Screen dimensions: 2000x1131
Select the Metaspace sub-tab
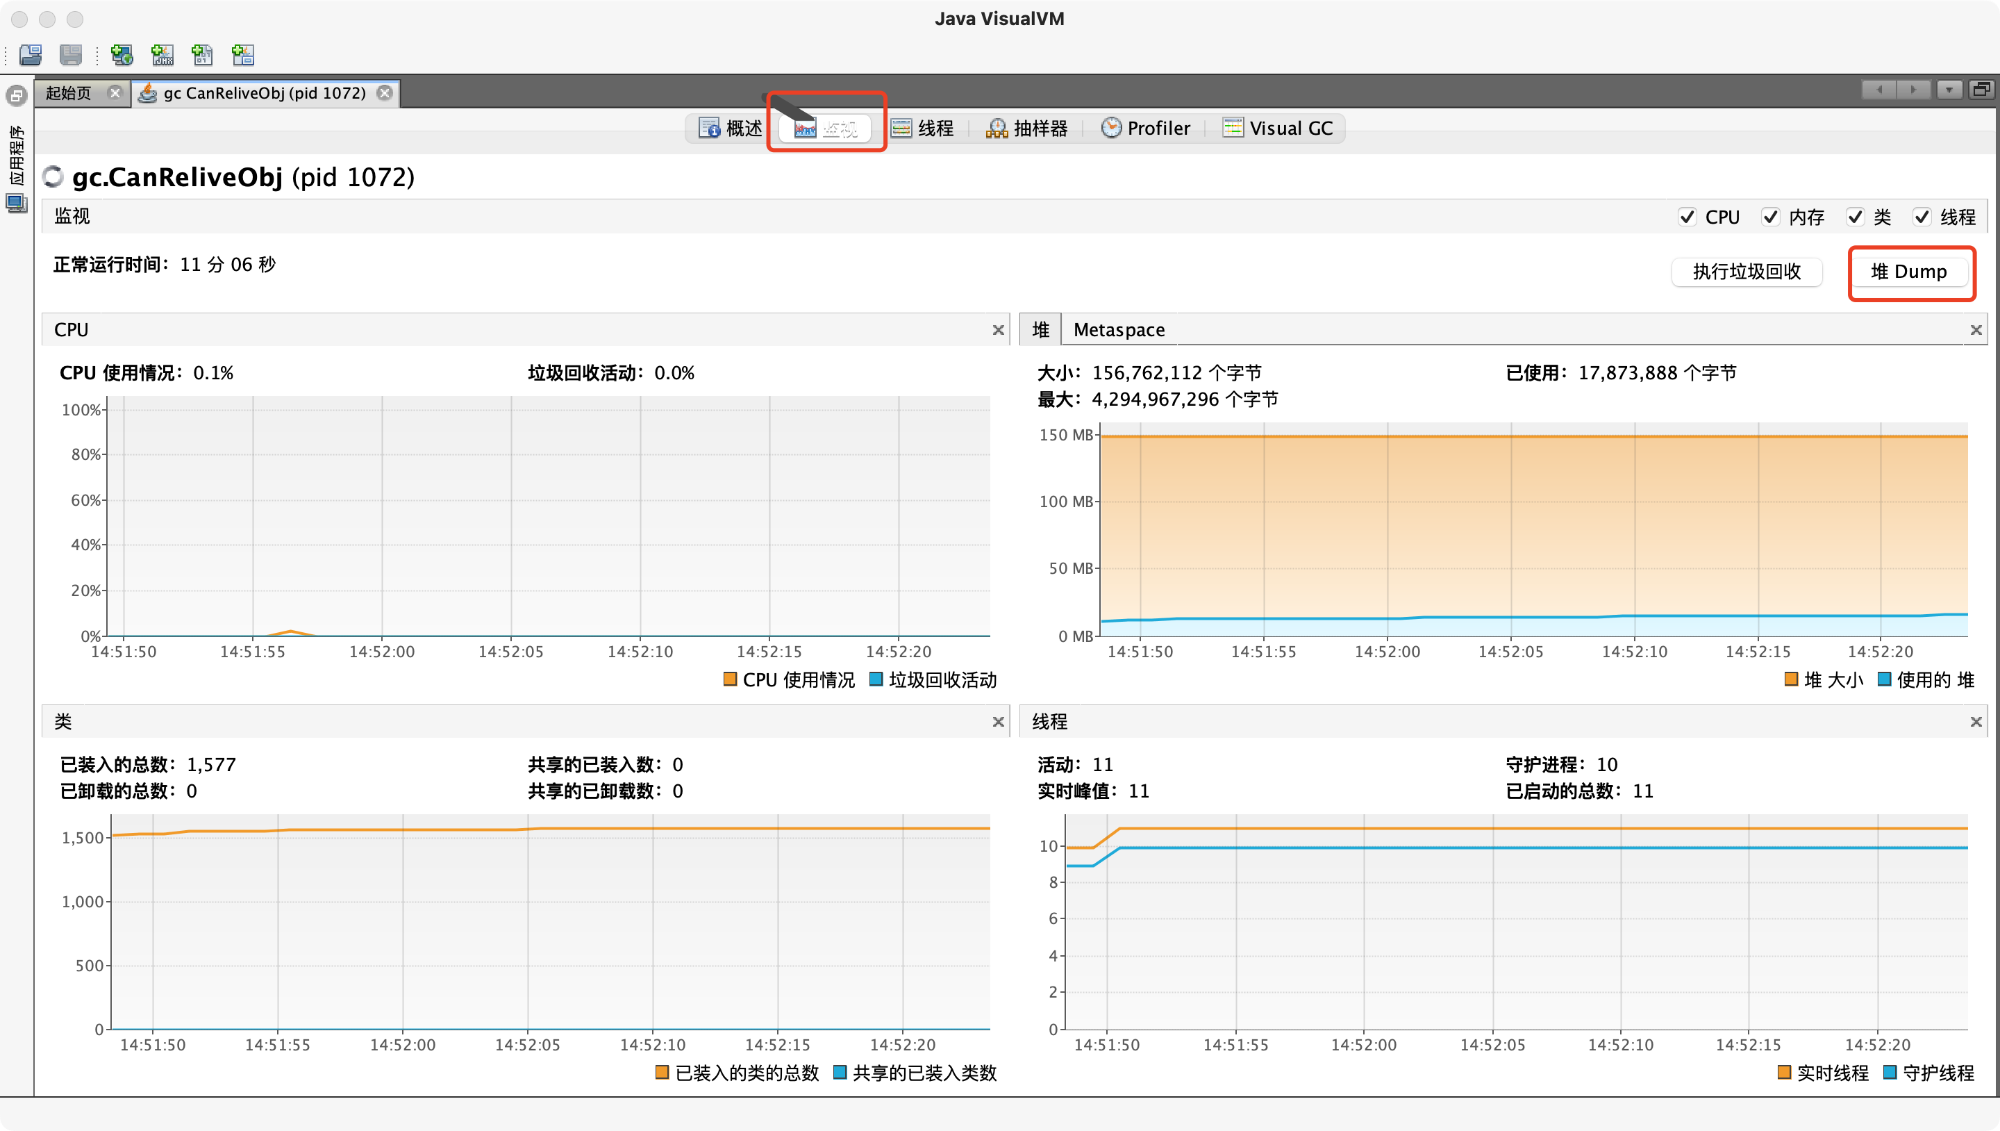pyautogui.click(x=1119, y=330)
